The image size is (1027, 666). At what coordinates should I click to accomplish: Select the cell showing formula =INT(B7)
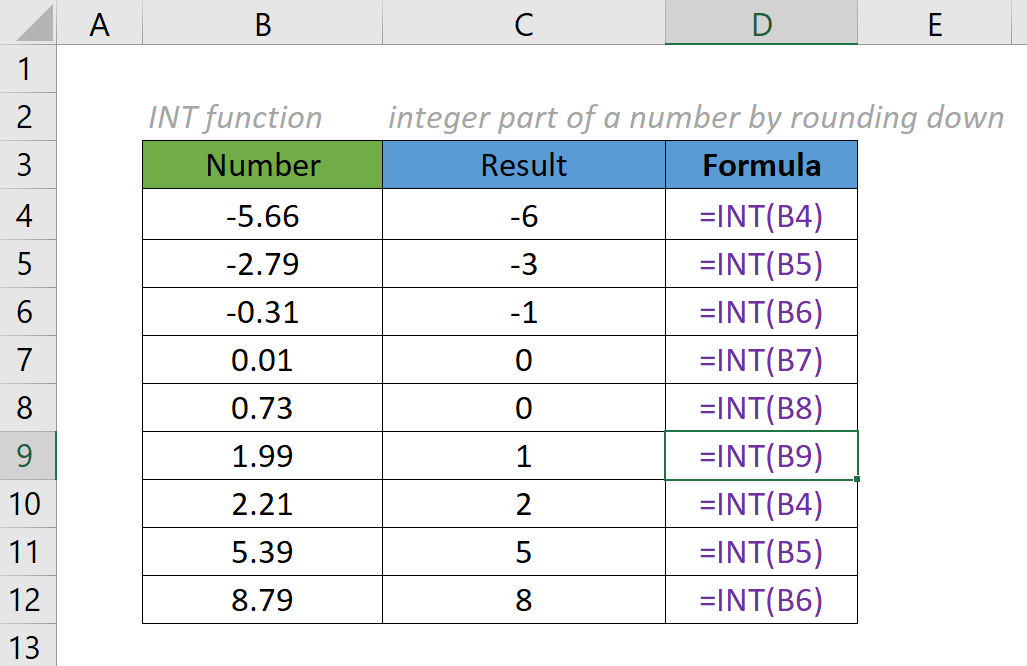(x=762, y=359)
